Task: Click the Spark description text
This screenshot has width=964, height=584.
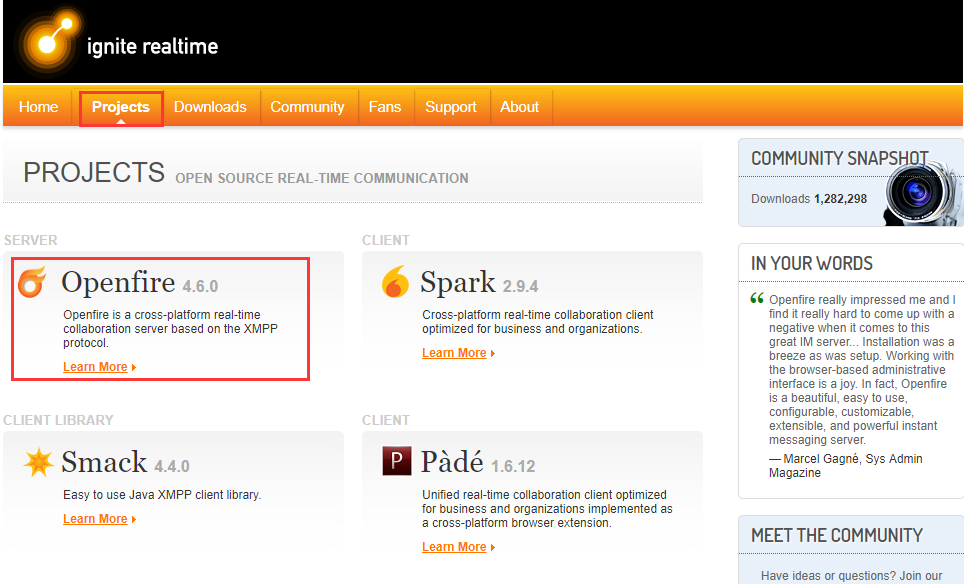Action: (x=538, y=322)
